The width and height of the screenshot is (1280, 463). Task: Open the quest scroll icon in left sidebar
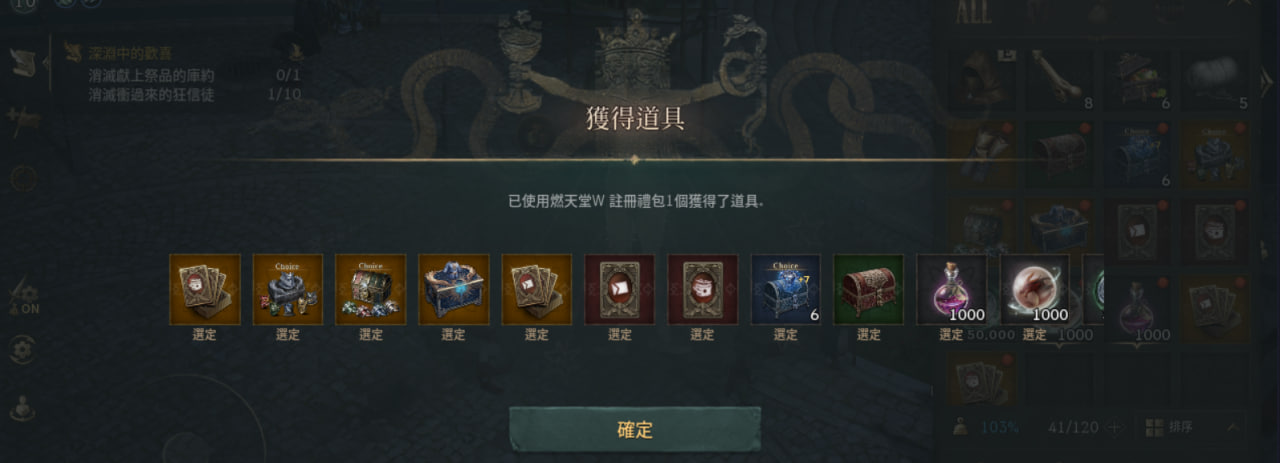point(24,62)
